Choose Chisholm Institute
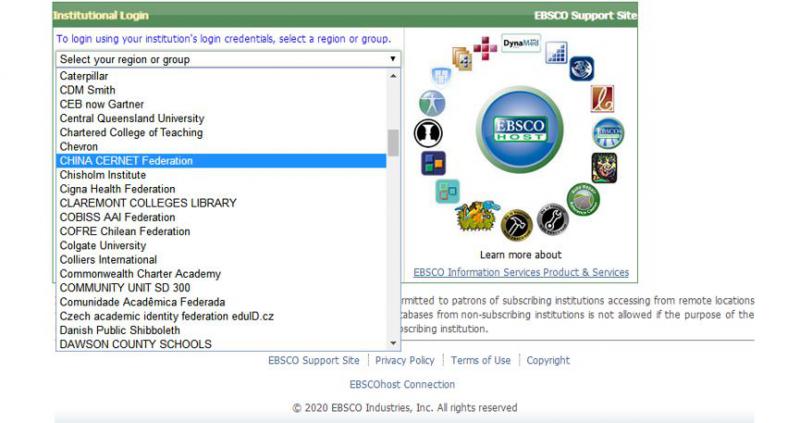 pyautogui.click(x=221, y=175)
